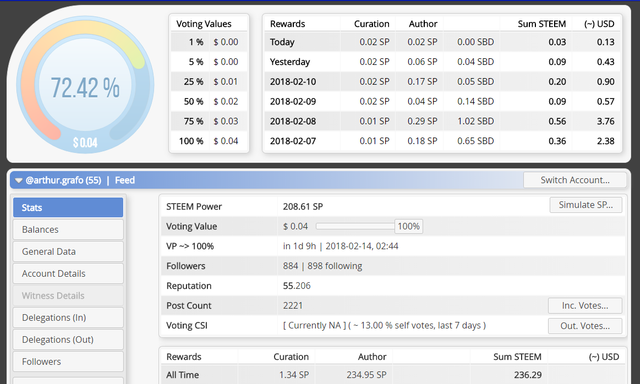640x384 pixels.
Task: Open the Delegations (In) sidebar tab
Action: [x=68, y=317]
